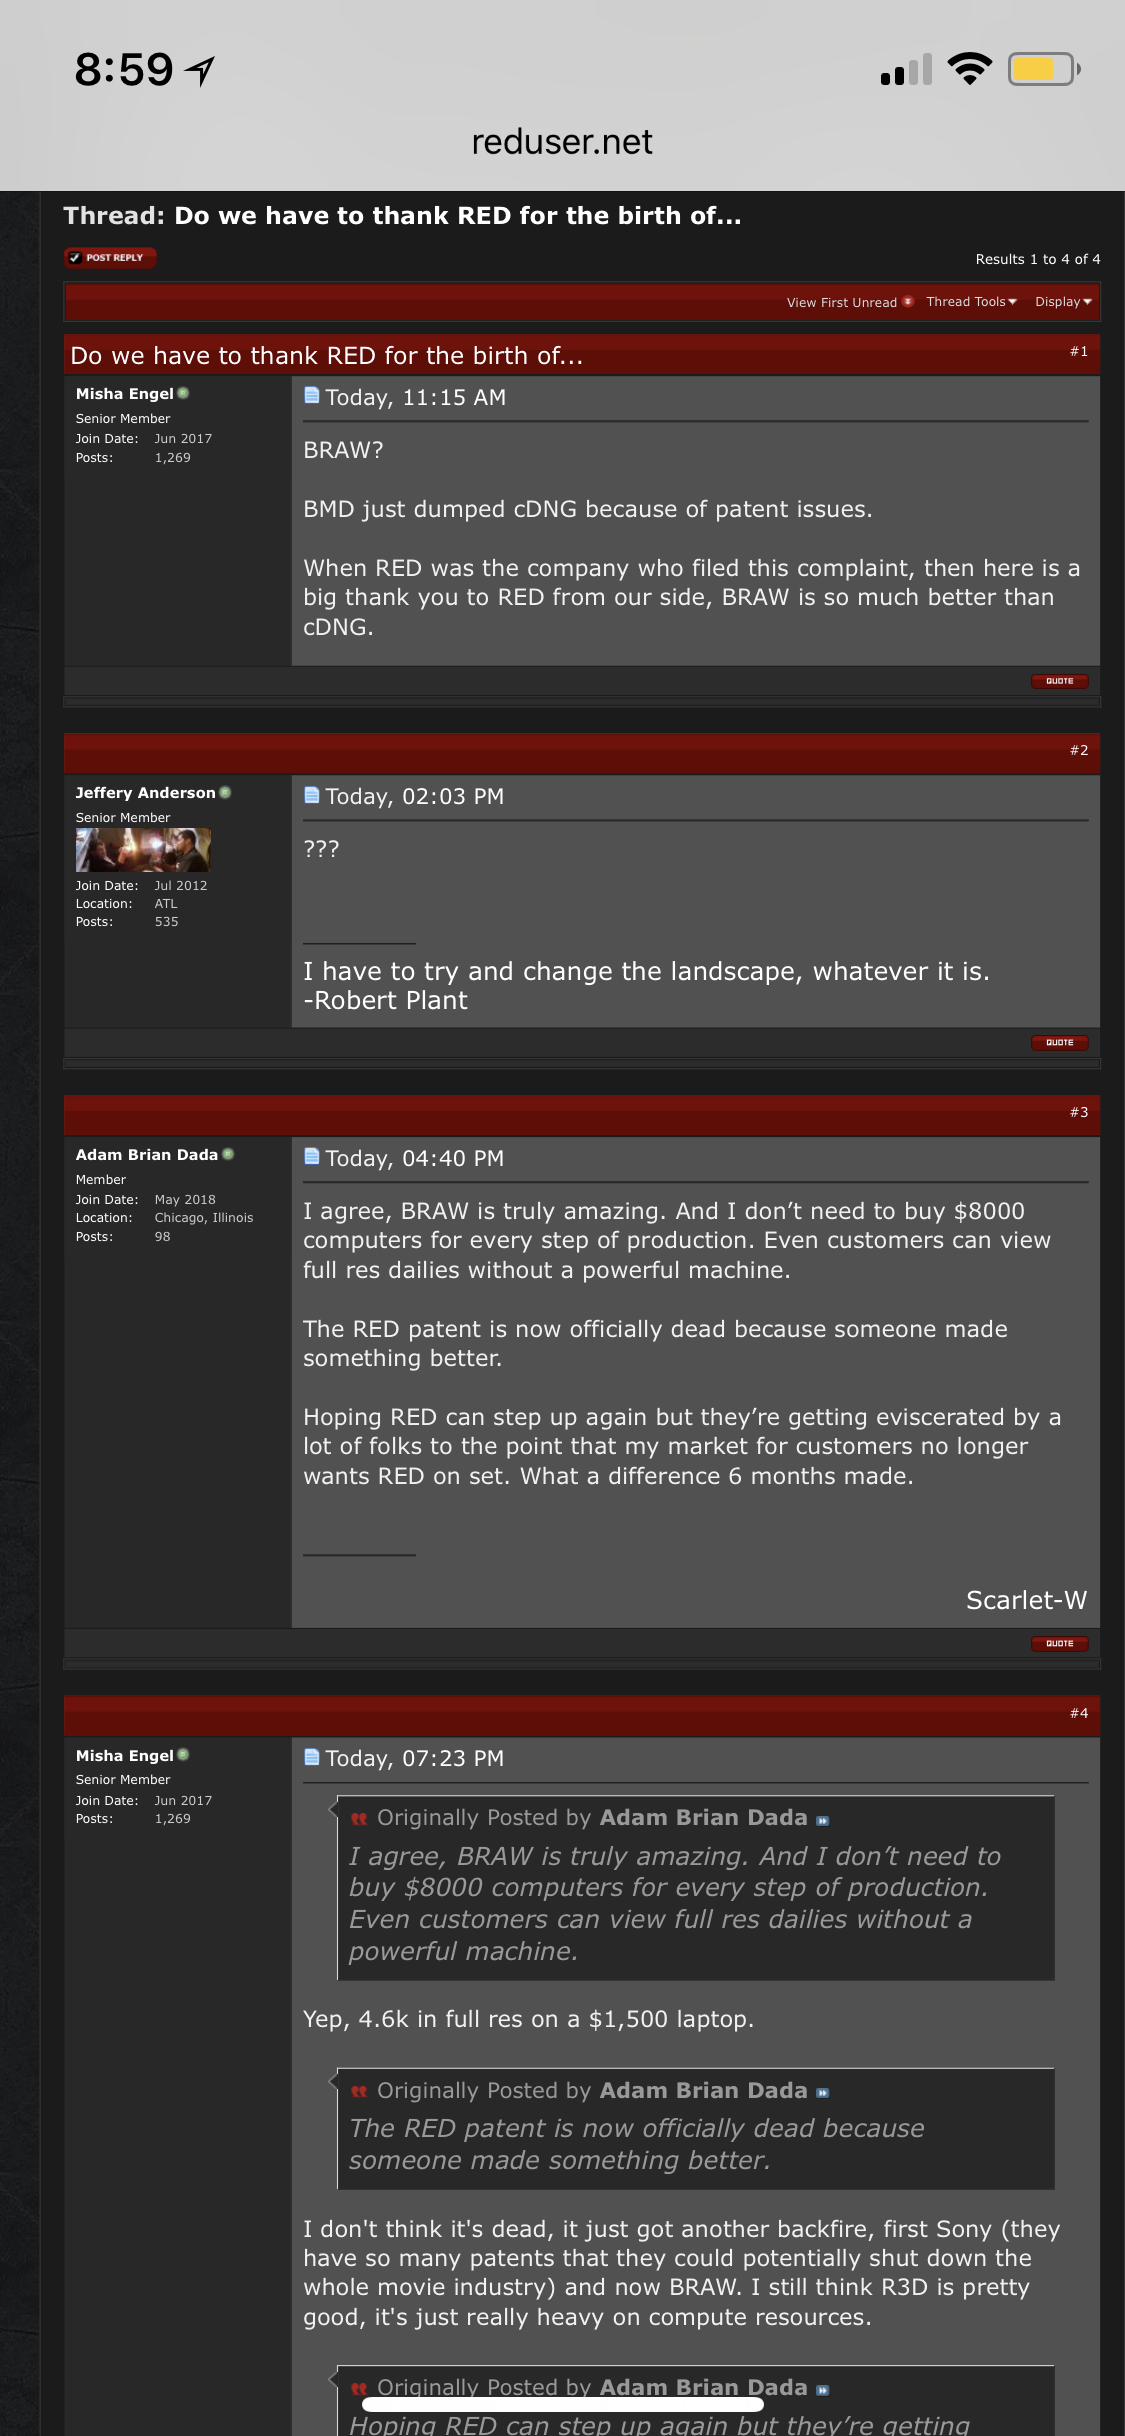Tap the reduser.net address bar
The height and width of the screenshot is (2436, 1125).
click(x=562, y=142)
